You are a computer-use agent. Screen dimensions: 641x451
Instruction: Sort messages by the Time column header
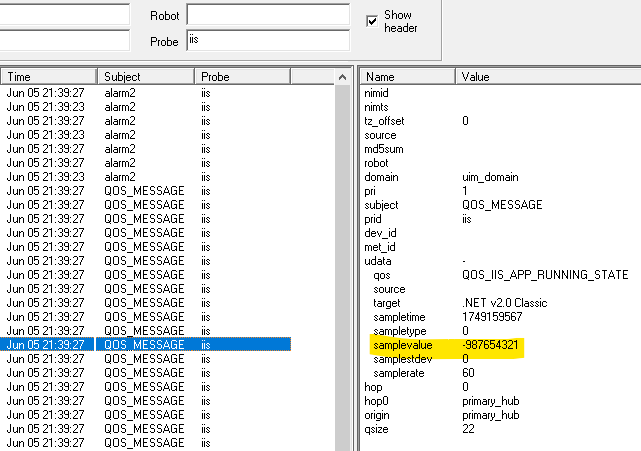pos(48,77)
